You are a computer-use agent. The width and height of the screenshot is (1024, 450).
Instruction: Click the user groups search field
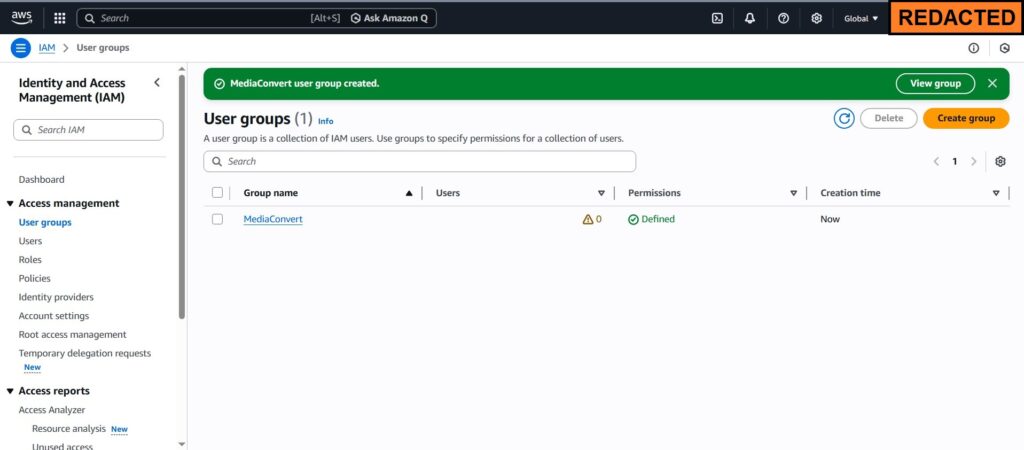coord(420,161)
